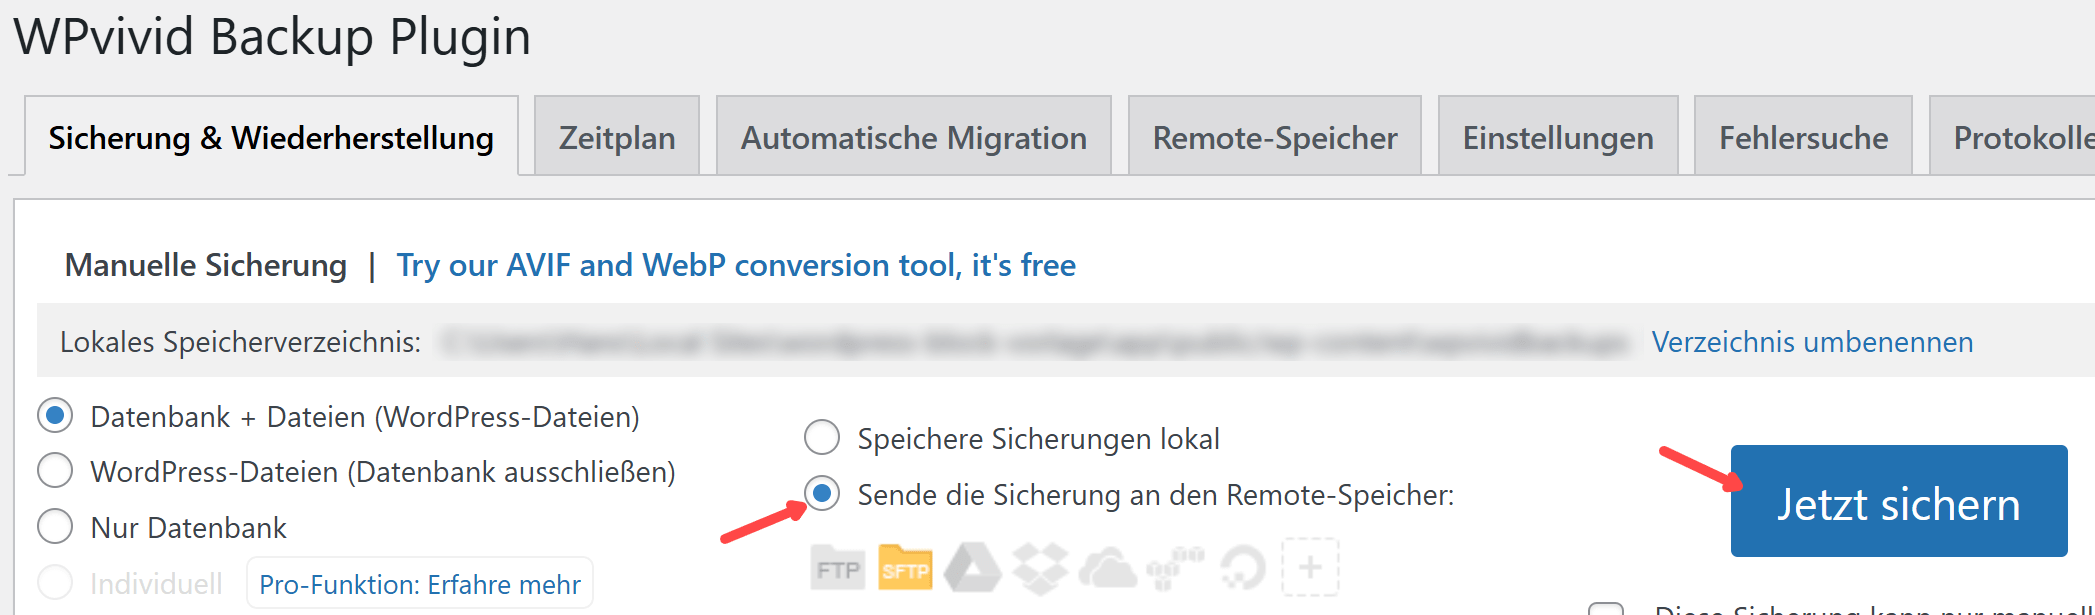Select the 'Nur Datenbank' radio button

pos(55,527)
